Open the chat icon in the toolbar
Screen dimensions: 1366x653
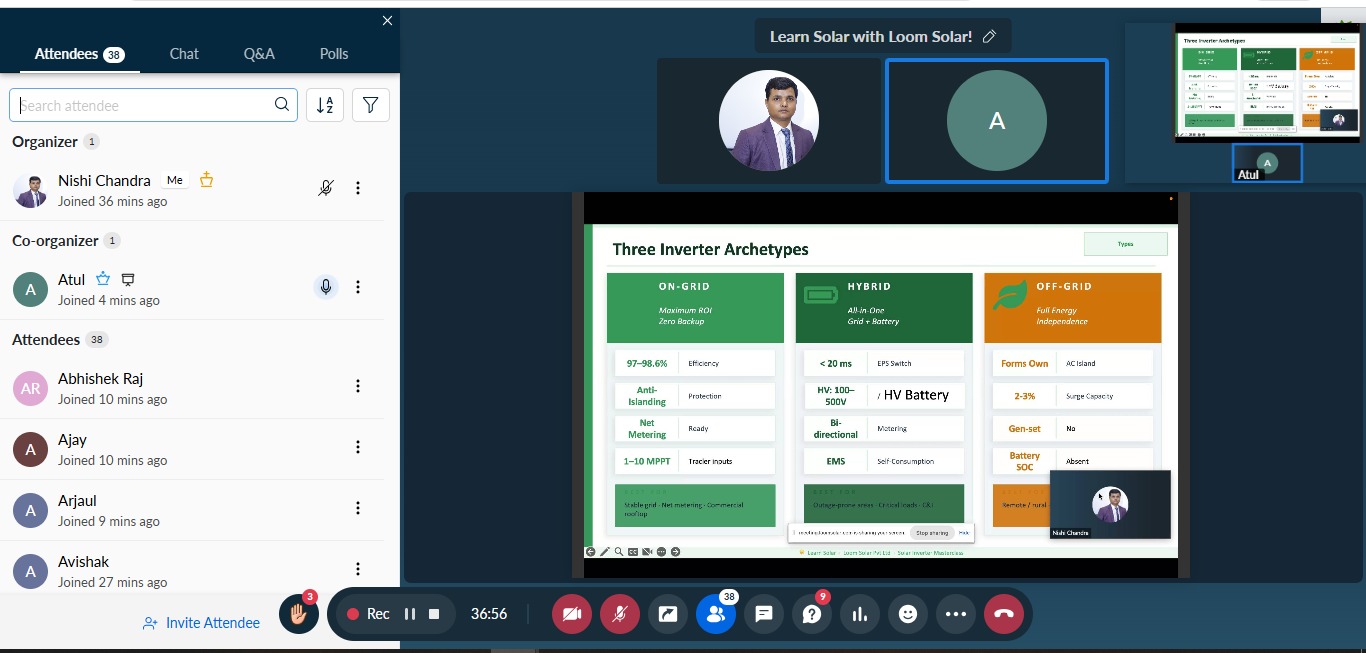coord(764,614)
